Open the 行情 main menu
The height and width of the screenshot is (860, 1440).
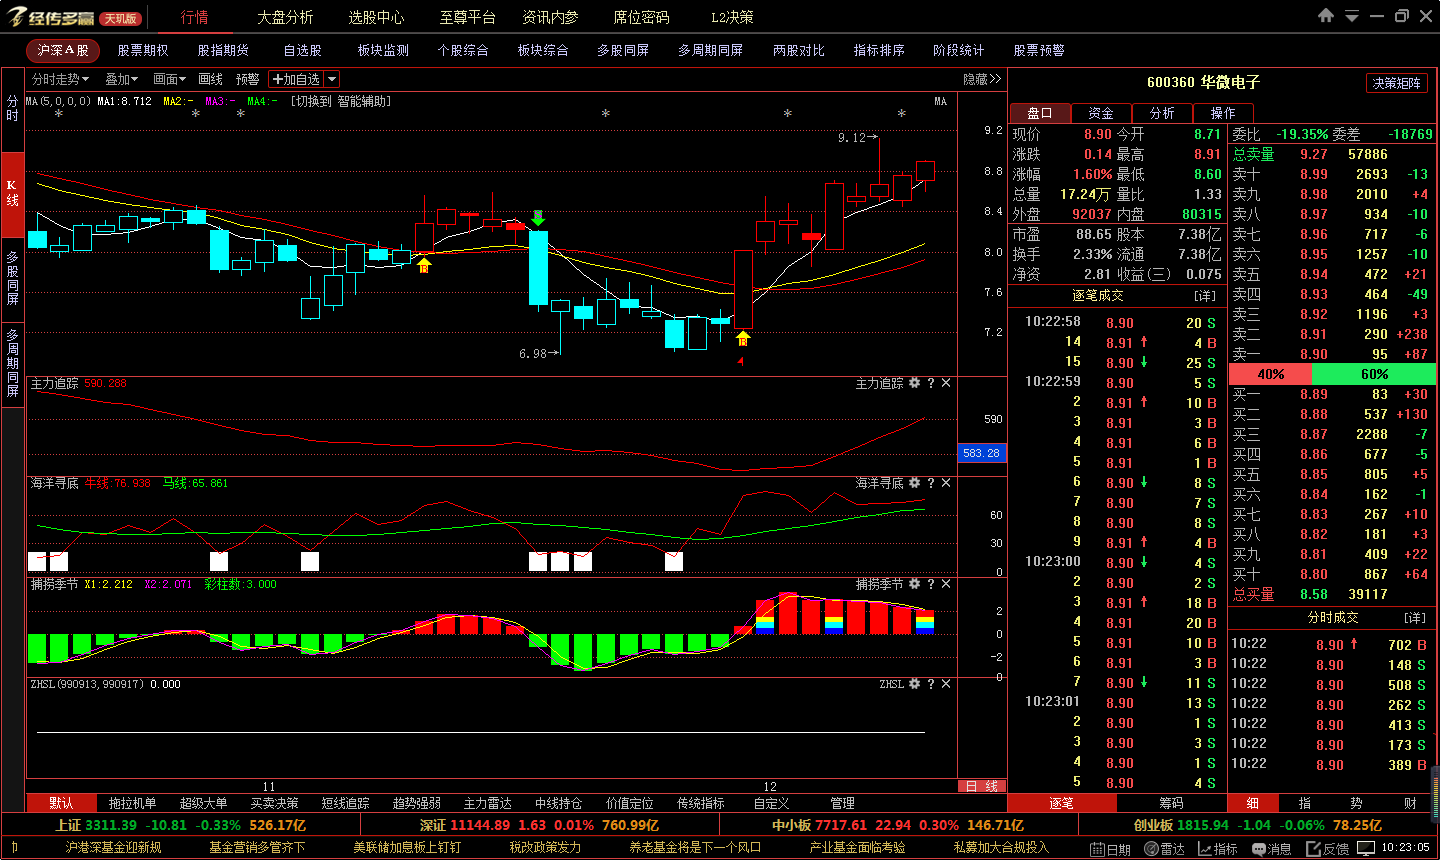coord(195,17)
